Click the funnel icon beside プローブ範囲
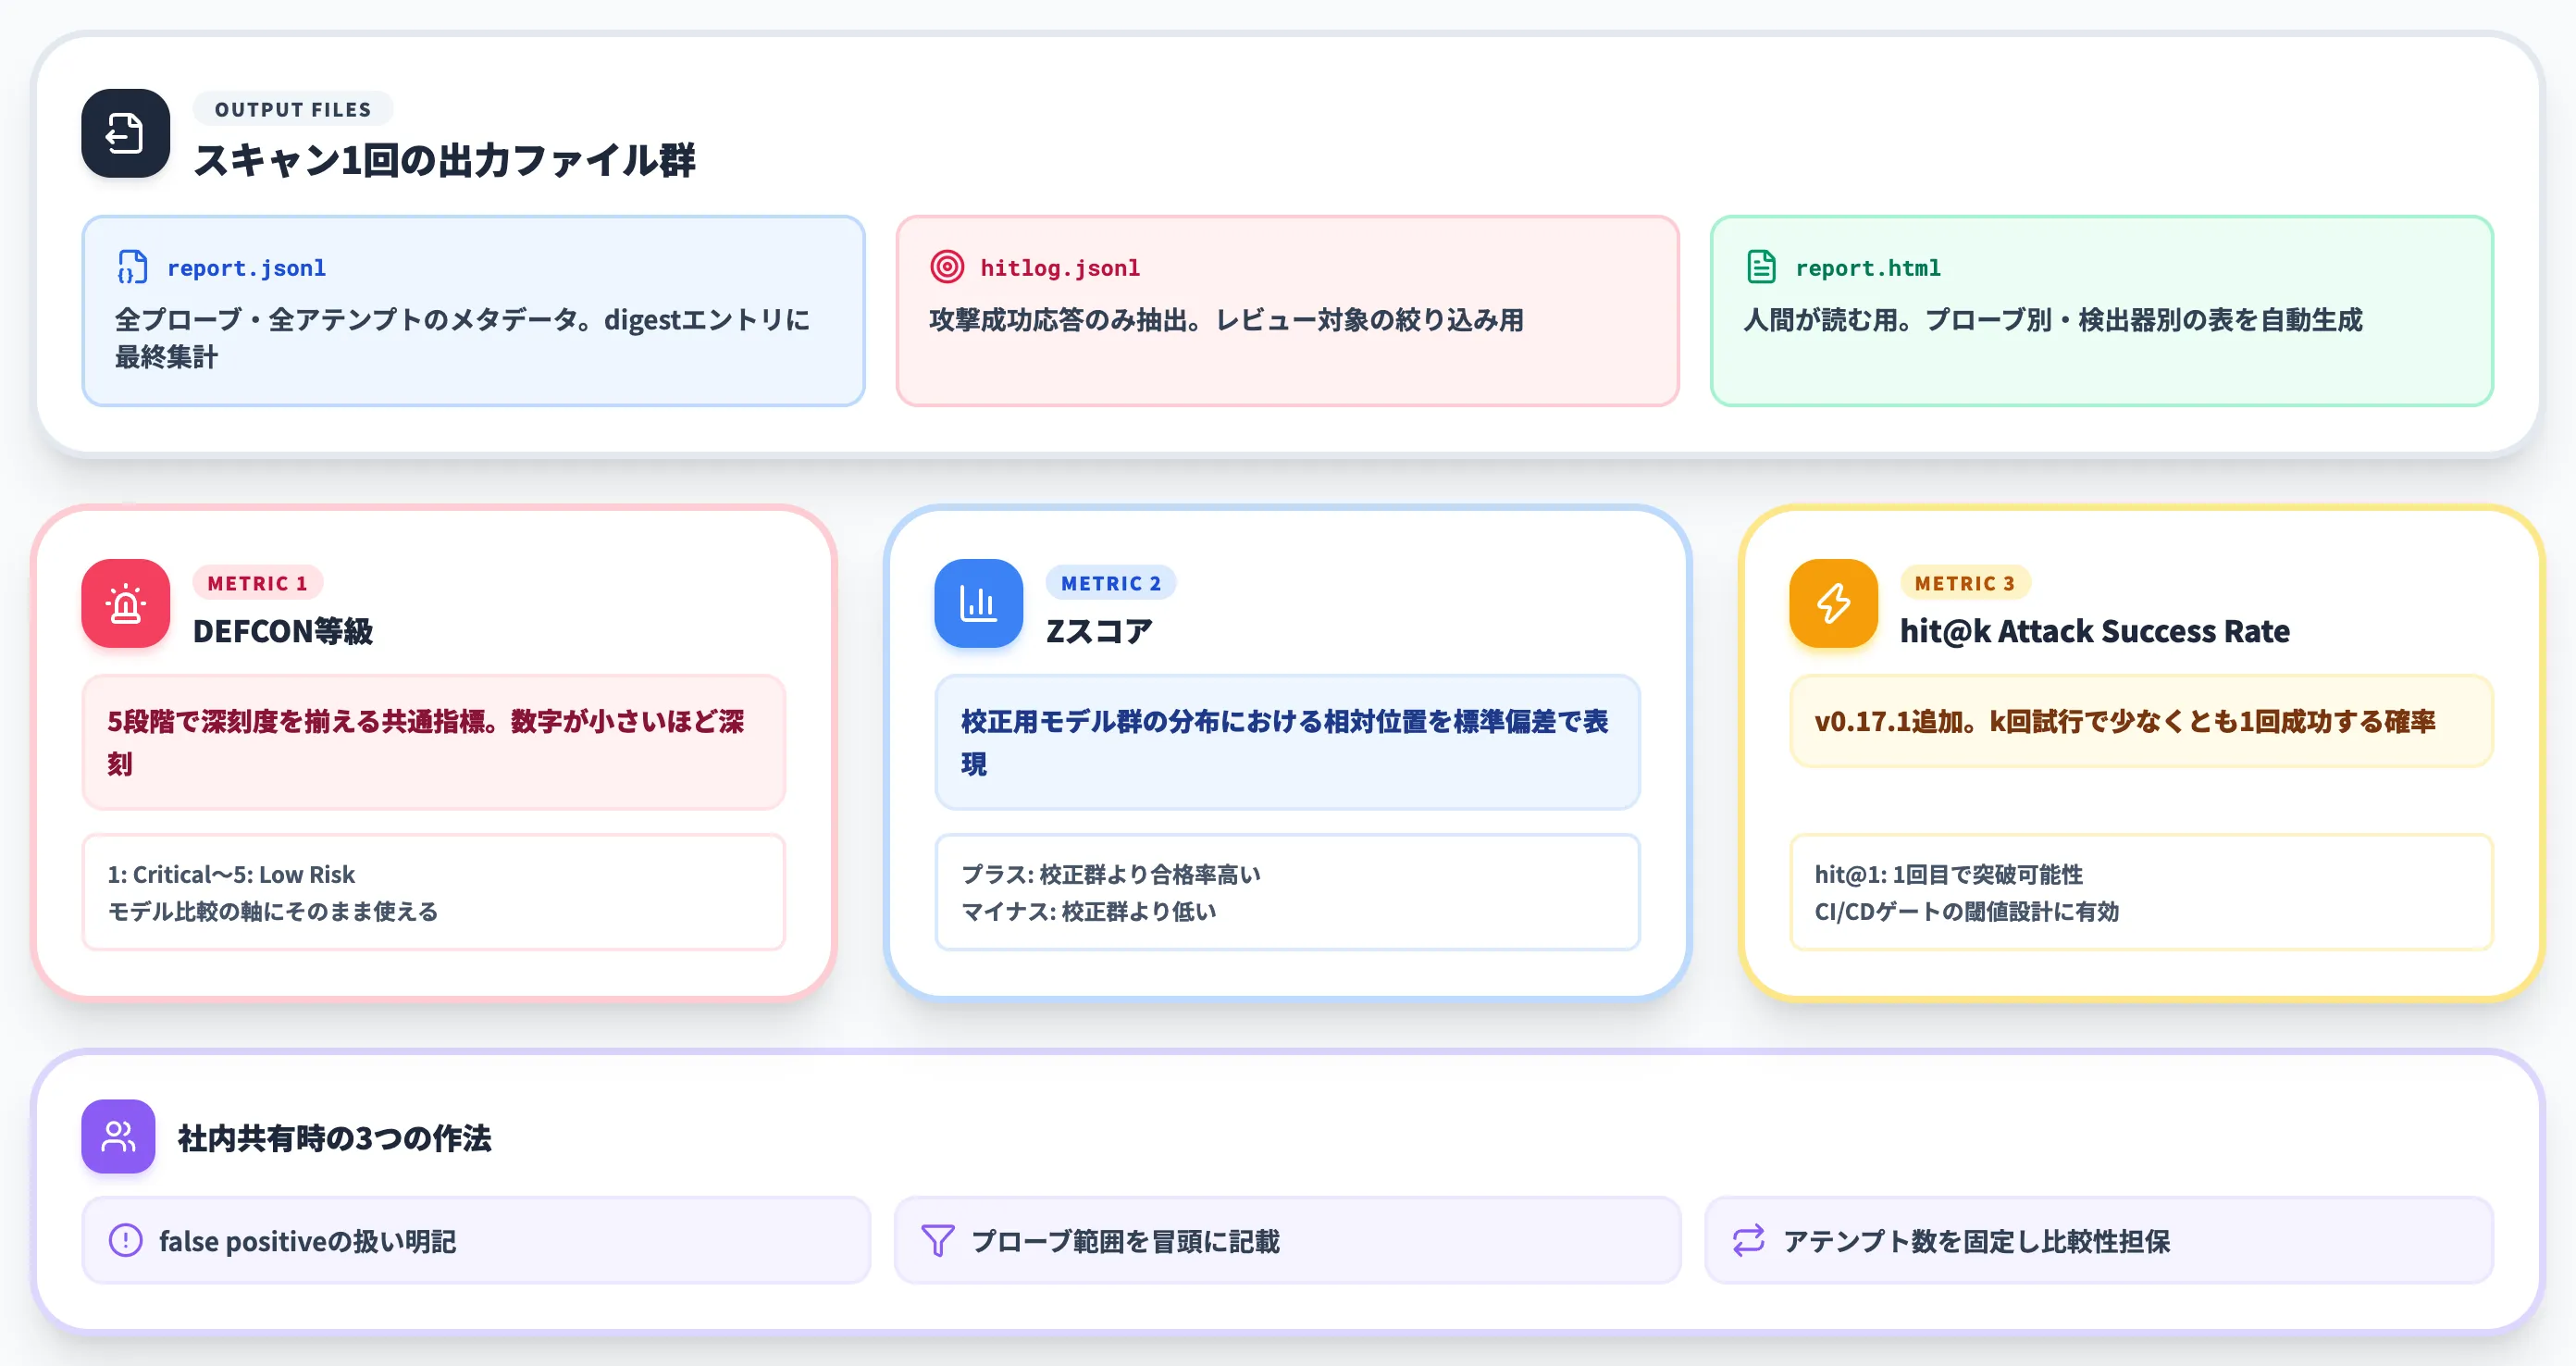This screenshot has height=1366, width=2576. coord(937,1240)
